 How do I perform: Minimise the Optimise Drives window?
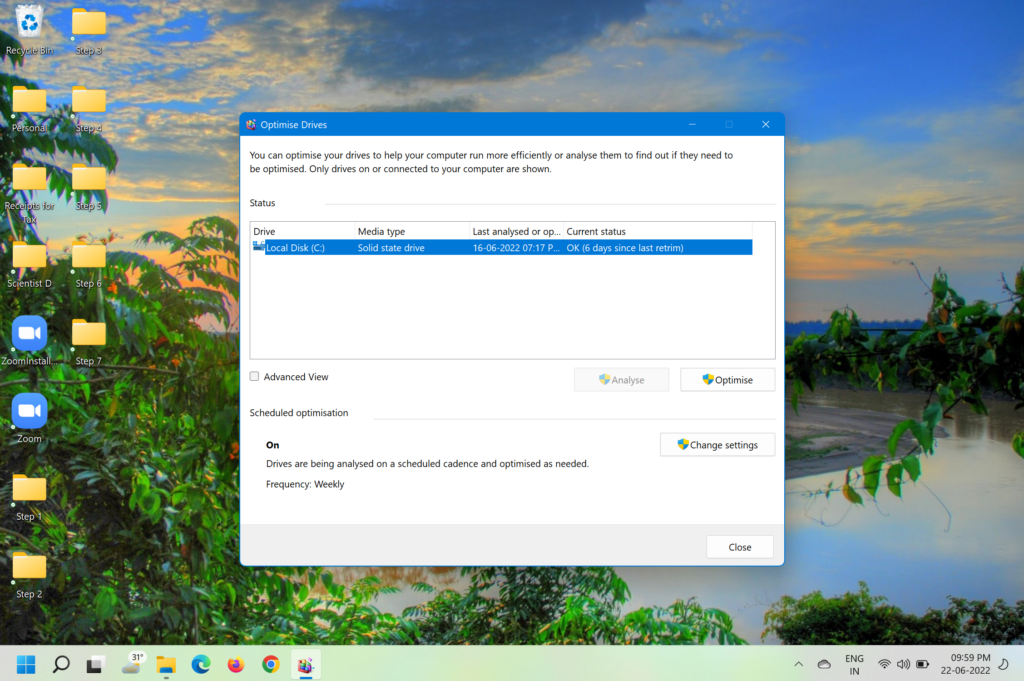click(x=692, y=124)
